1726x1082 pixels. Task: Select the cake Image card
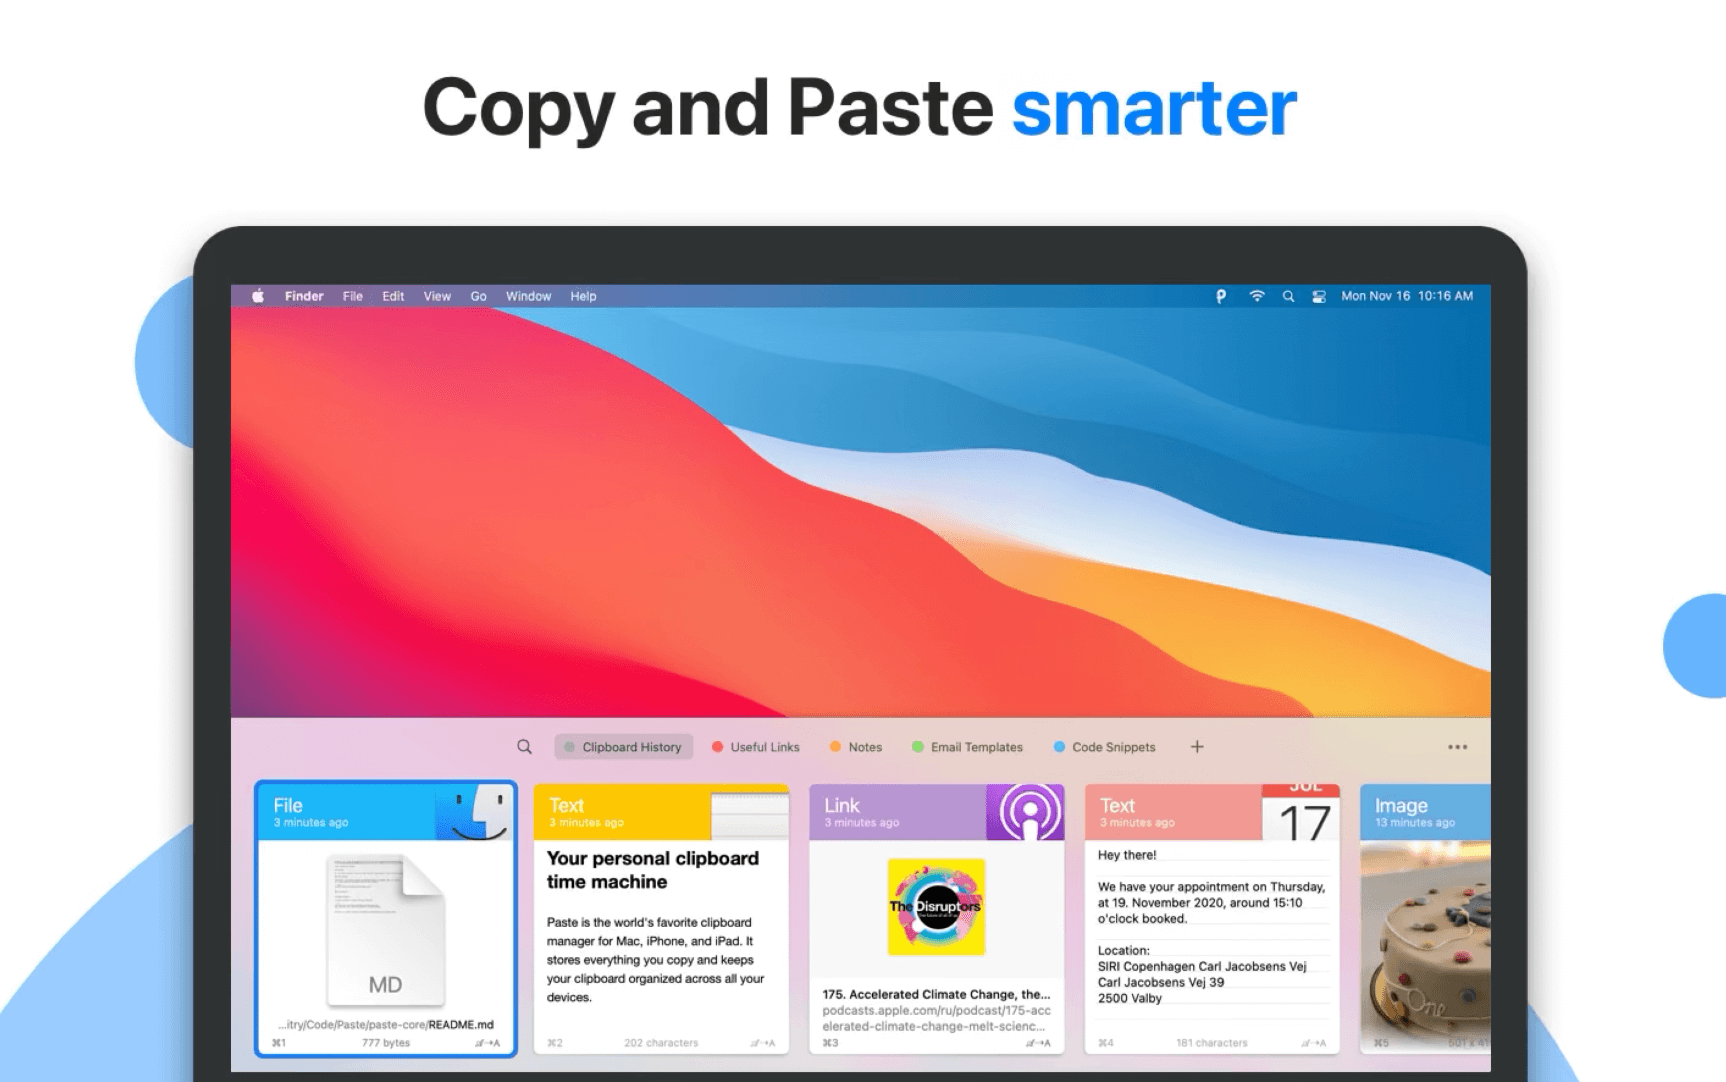[1425, 919]
